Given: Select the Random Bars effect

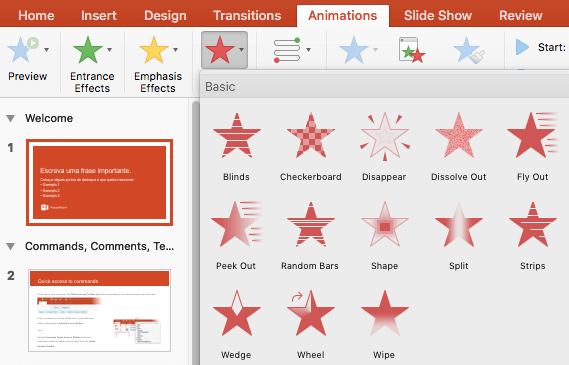Looking at the screenshot, I should 310,235.
